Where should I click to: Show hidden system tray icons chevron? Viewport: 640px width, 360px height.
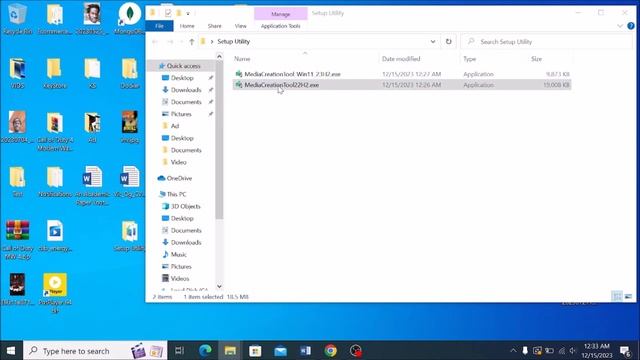tap(513, 351)
